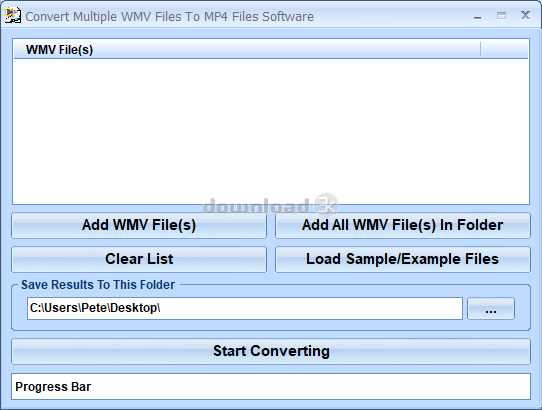The image size is (542, 410).
Task: Click the column divider in the list header
Action: [x=480, y=49]
